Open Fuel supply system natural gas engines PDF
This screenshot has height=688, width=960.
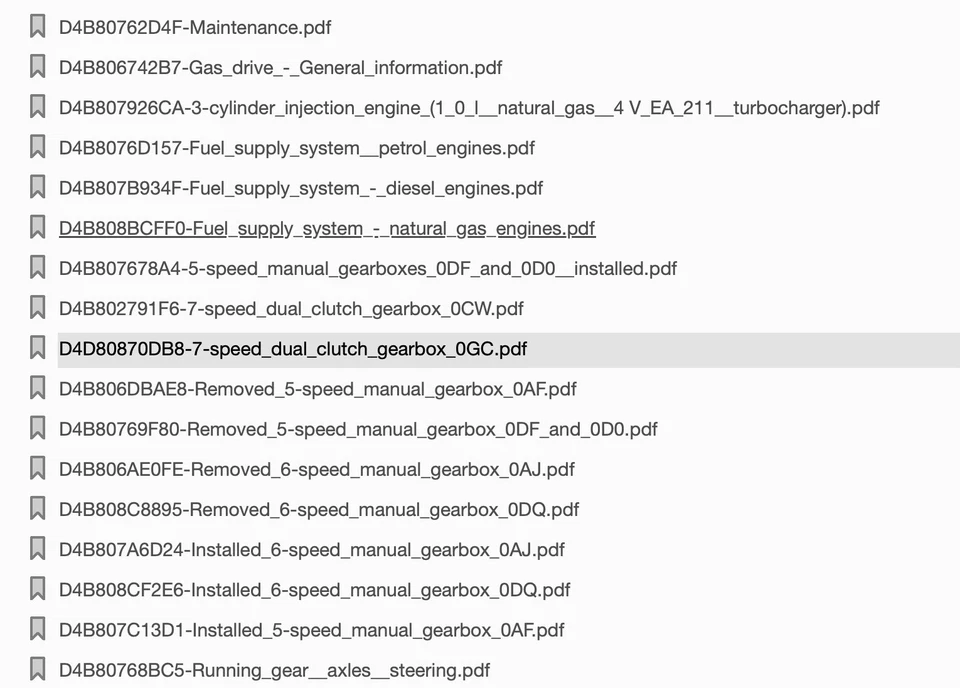pos(327,229)
